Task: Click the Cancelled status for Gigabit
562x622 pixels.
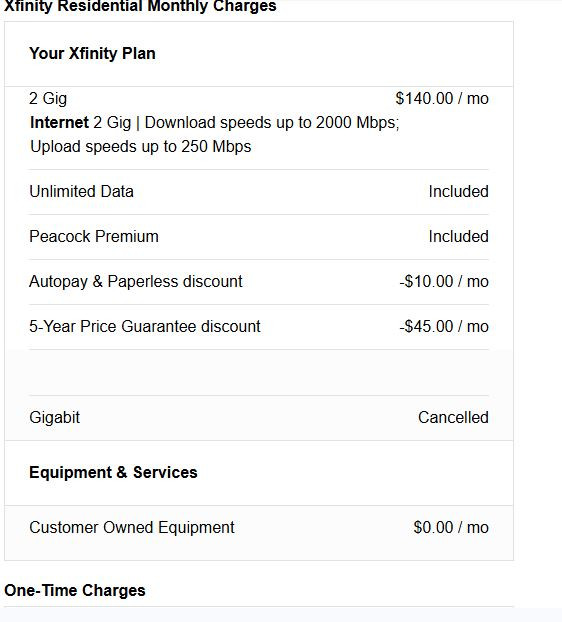Action: (453, 417)
